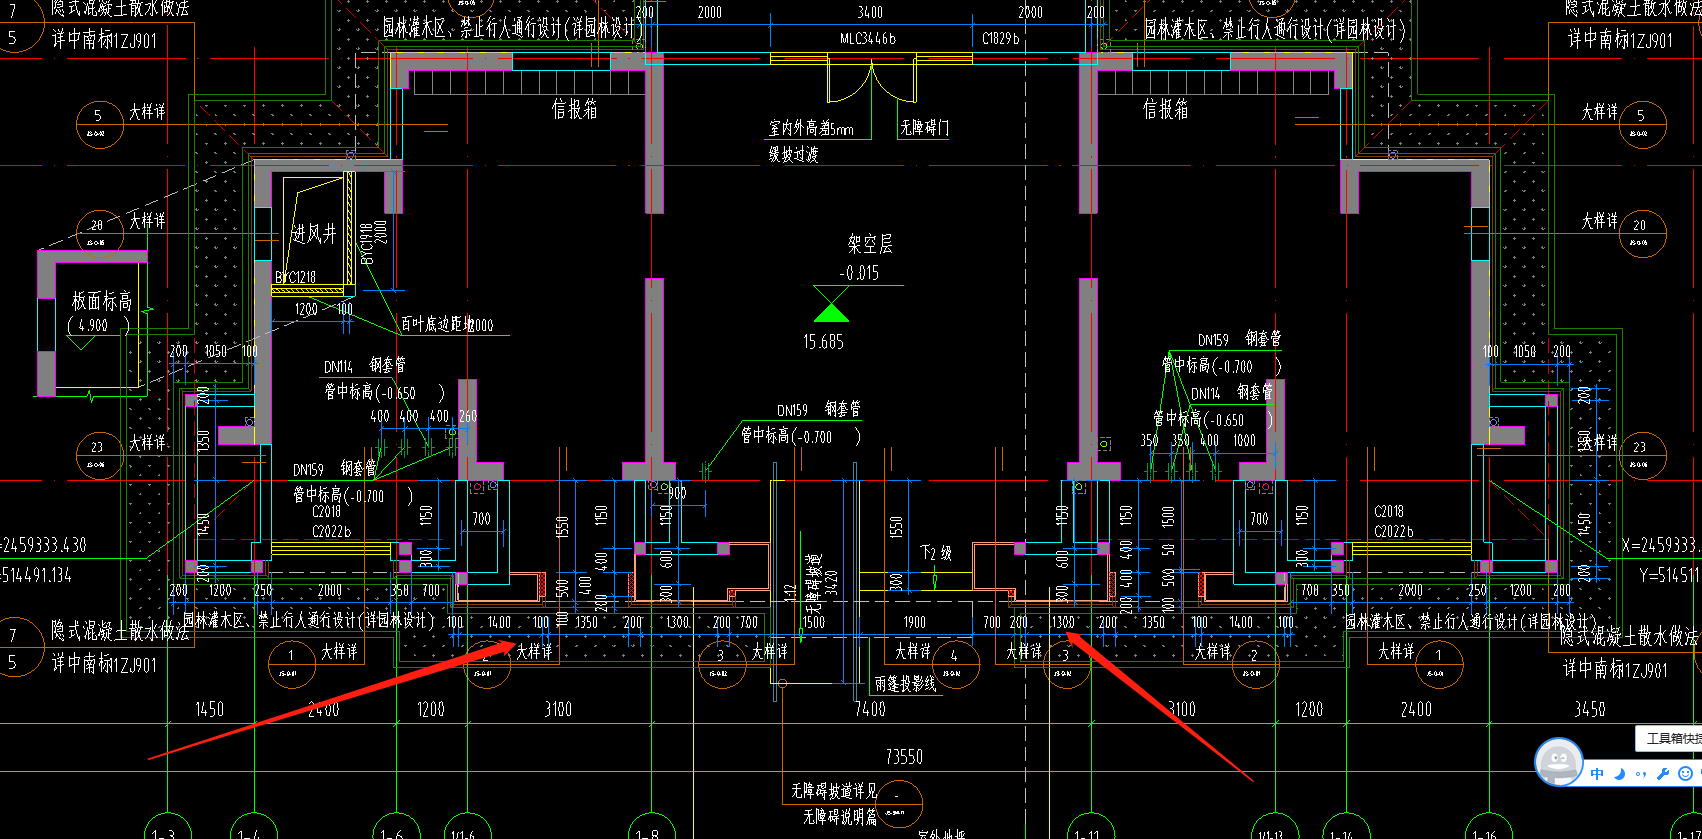Screen dimensions: 1702x839
Task: Pick the 3400 top dimension text
Action: [x=870, y=12]
